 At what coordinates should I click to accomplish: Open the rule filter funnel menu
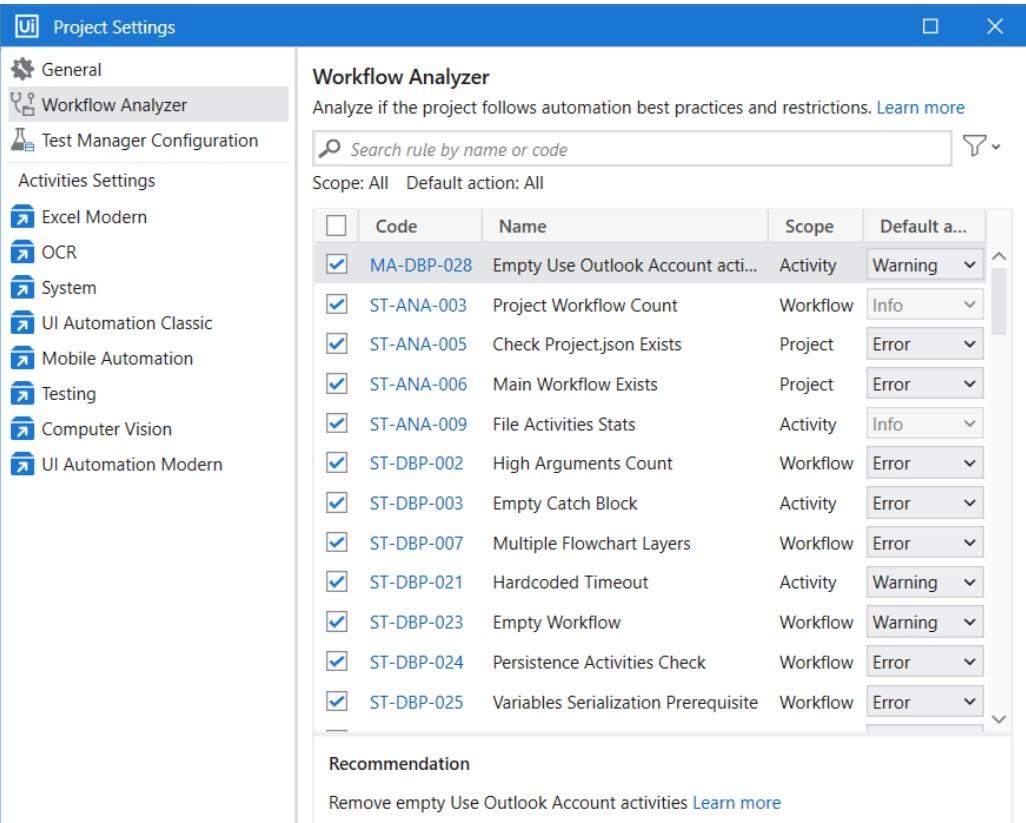pyautogui.click(x=981, y=146)
